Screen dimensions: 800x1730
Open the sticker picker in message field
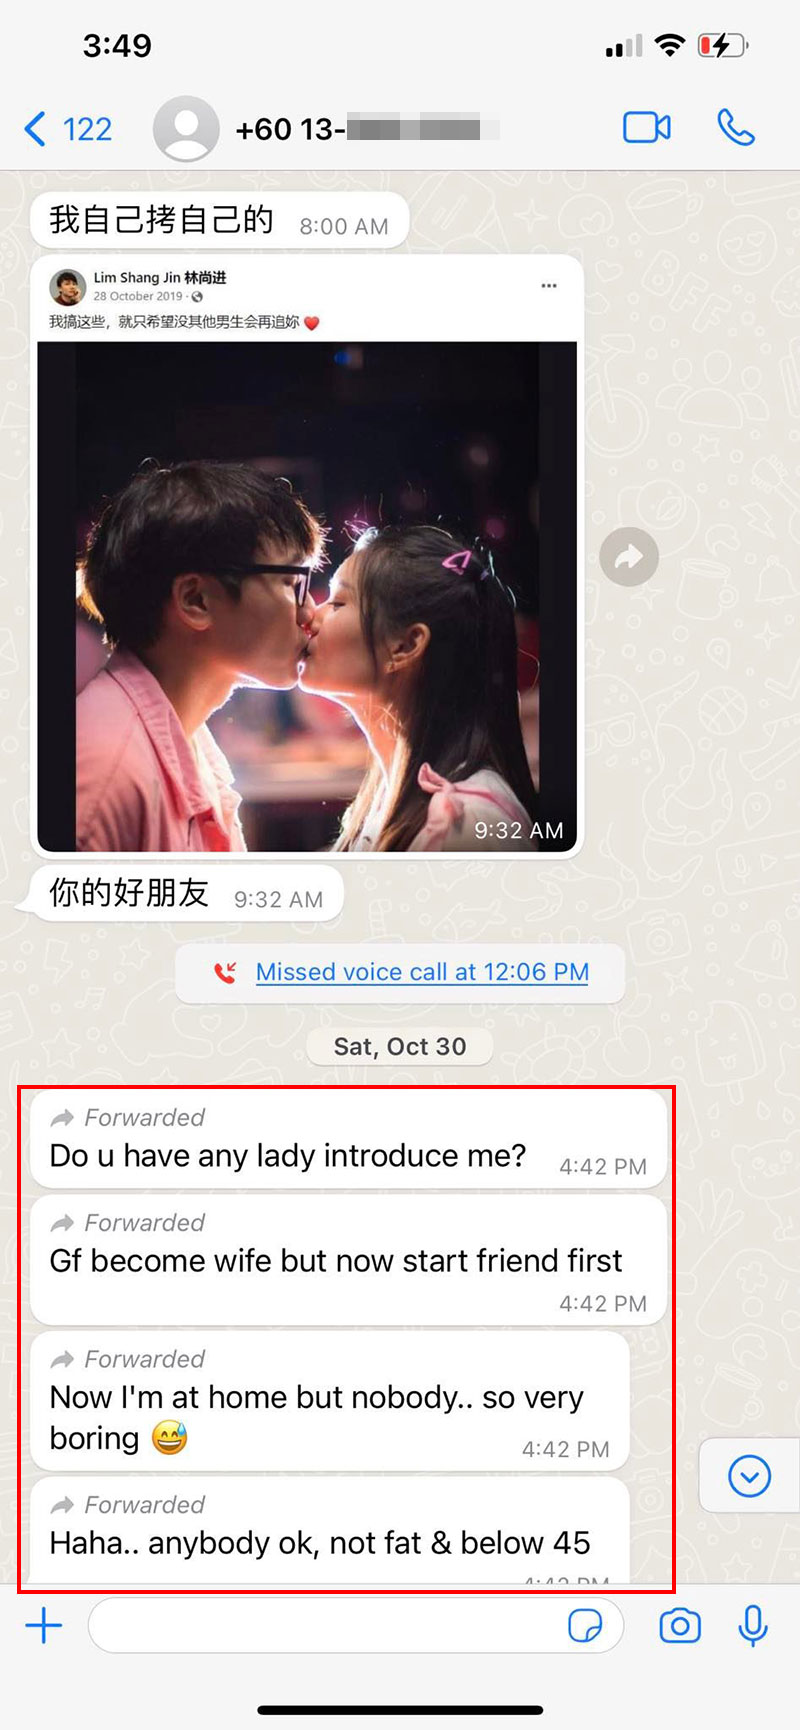585,1625
